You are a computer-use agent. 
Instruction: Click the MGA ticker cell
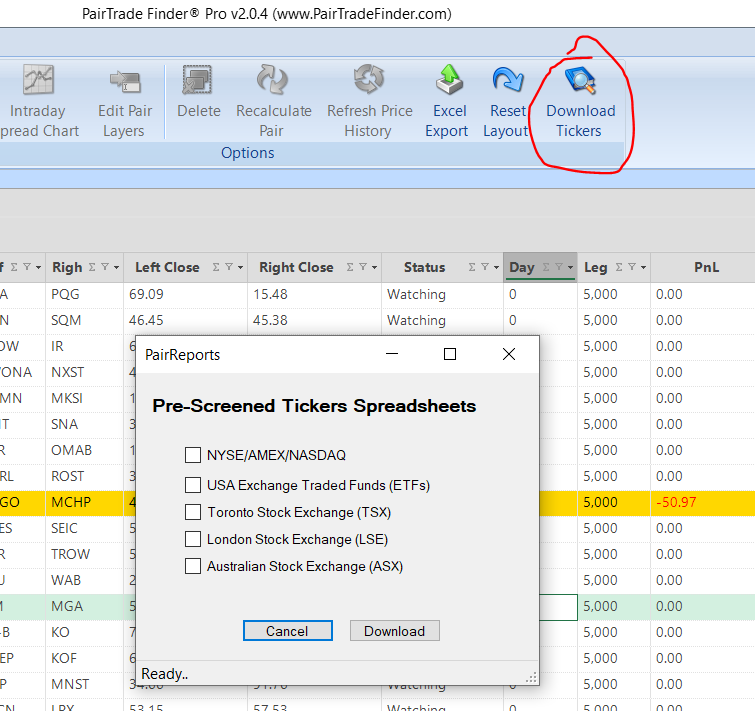tap(84, 606)
